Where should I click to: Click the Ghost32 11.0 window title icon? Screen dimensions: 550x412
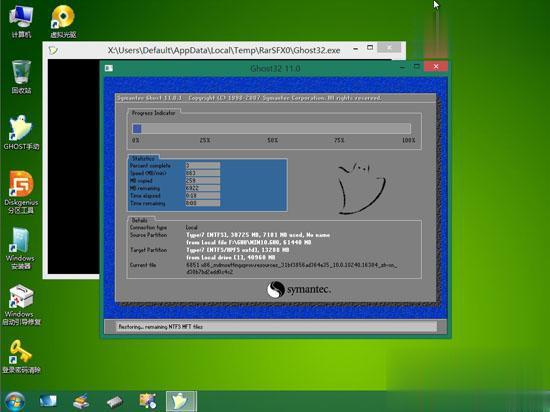(x=109, y=68)
